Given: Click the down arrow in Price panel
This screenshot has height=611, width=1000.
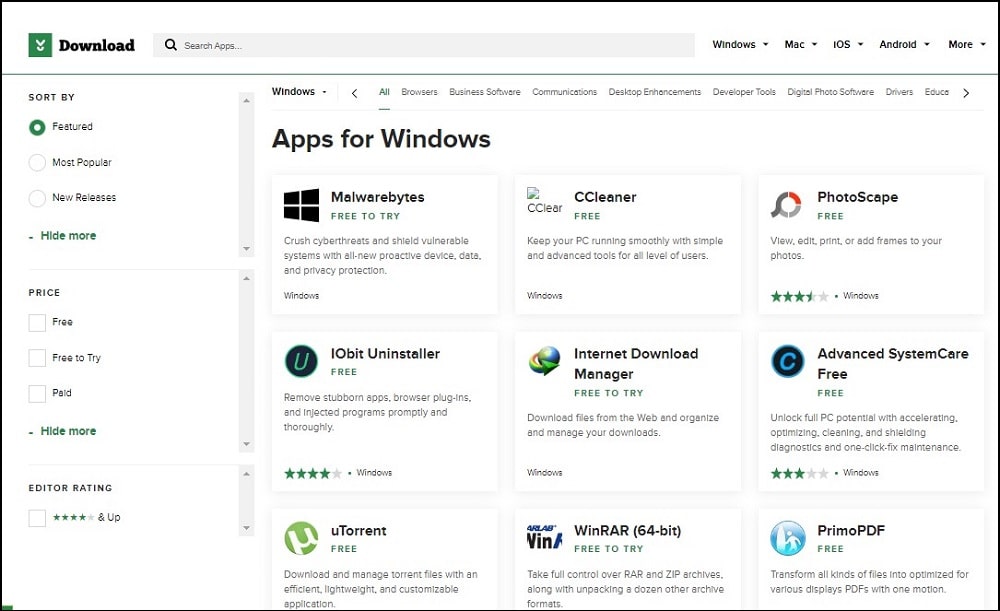Looking at the screenshot, I should (x=246, y=444).
